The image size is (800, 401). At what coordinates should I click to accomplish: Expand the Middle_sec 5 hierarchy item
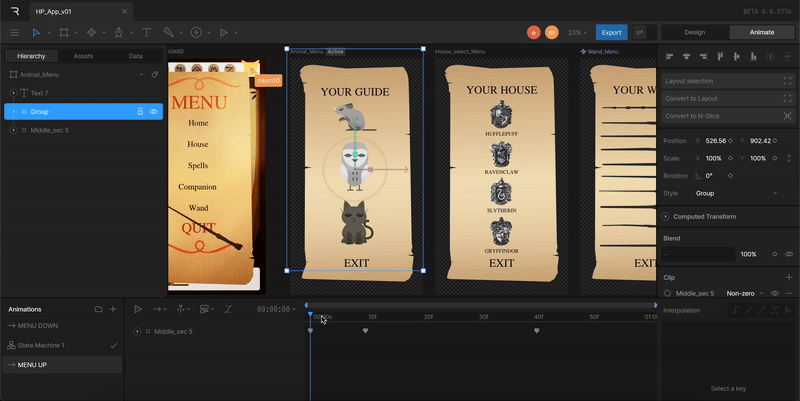point(13,130)
